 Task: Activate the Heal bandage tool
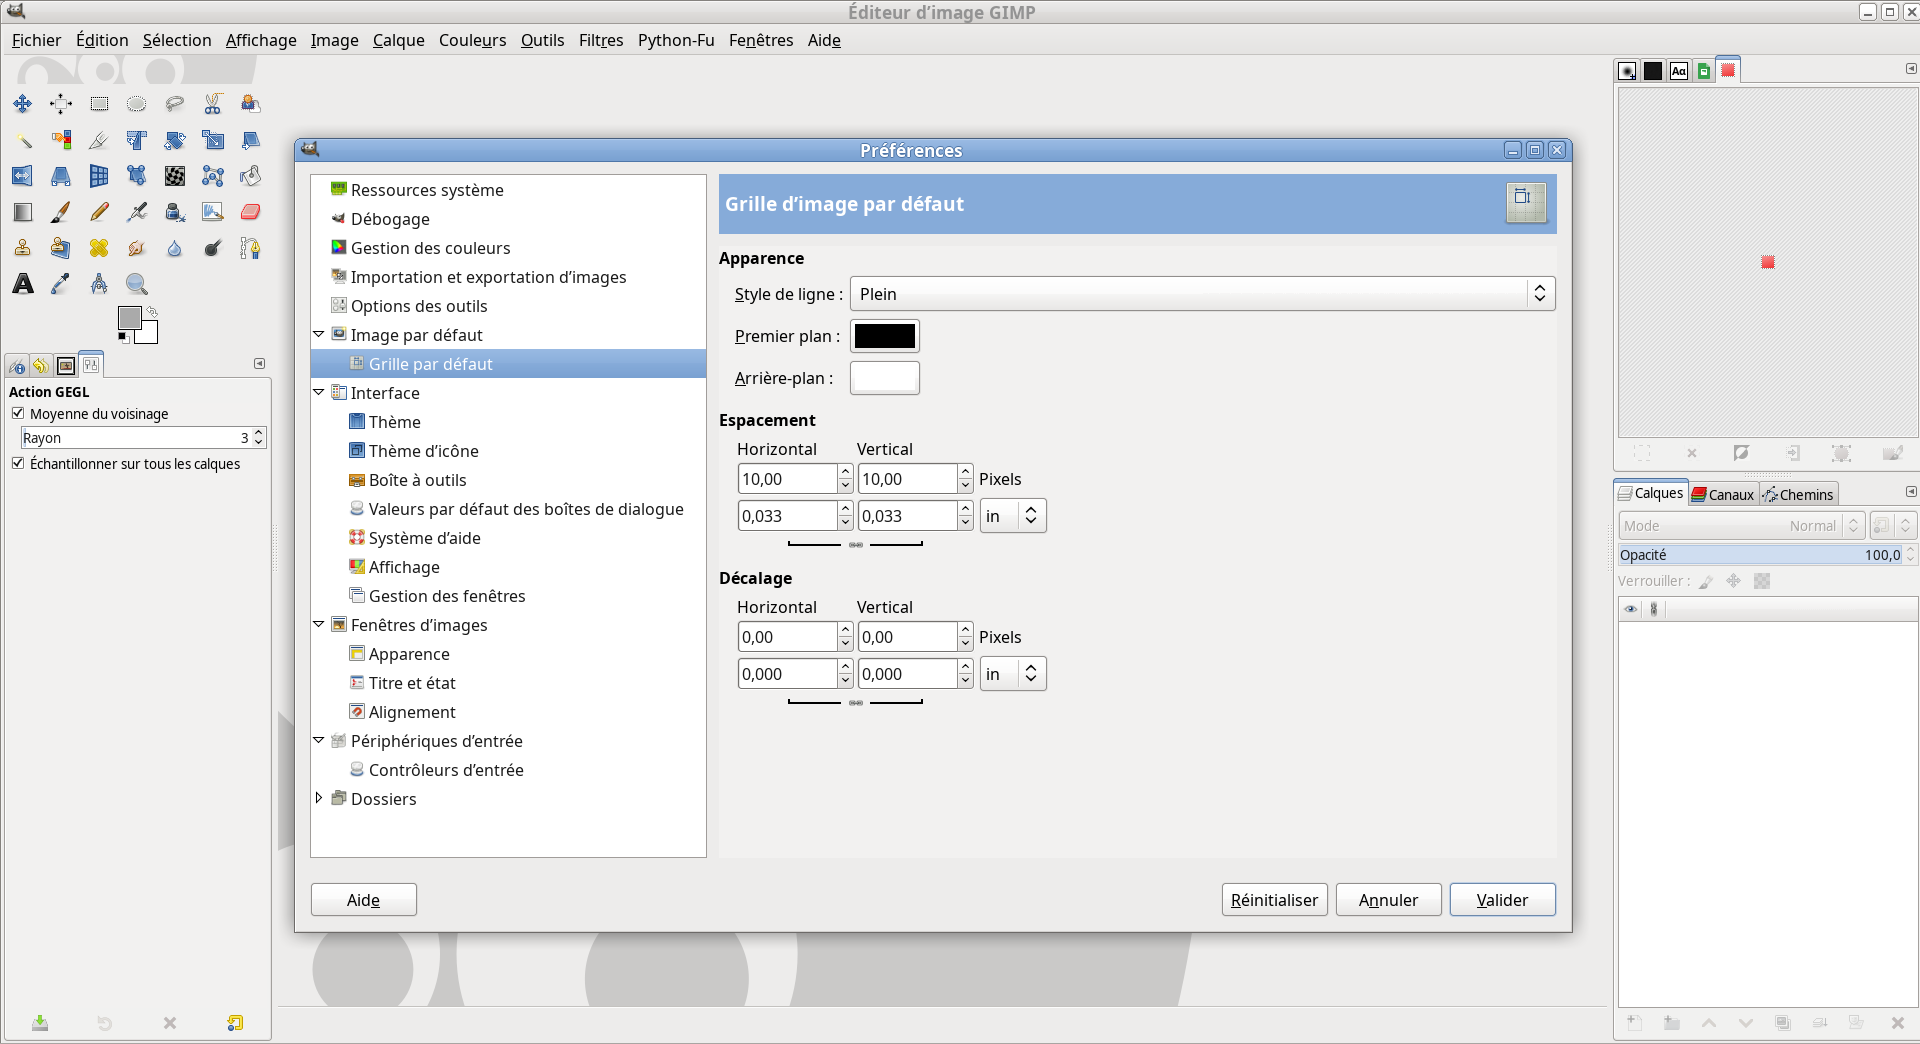pyautogui.click(x=99, y=248)
